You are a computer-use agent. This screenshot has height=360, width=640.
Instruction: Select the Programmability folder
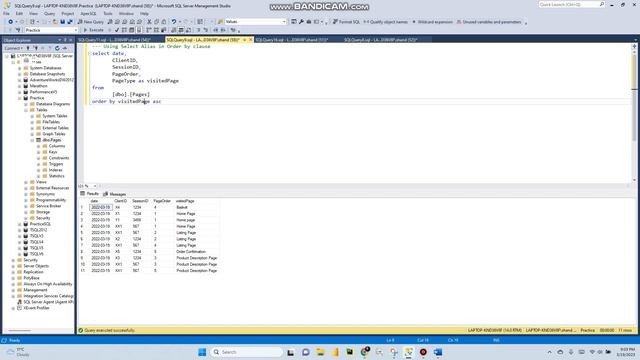[x=51, y=200]
